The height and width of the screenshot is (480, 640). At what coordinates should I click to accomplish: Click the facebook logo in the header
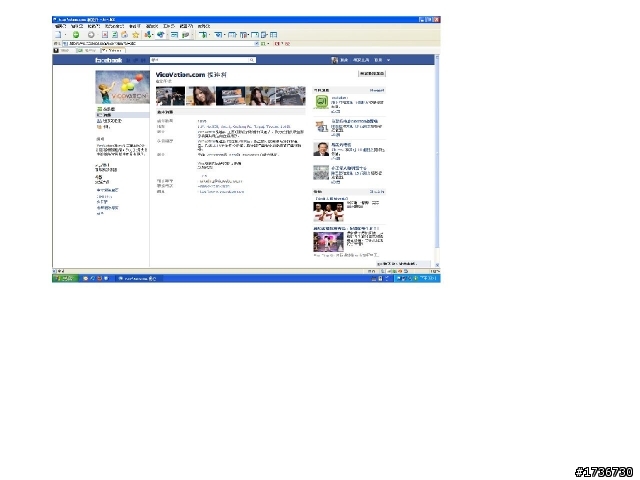pos(109,60)
